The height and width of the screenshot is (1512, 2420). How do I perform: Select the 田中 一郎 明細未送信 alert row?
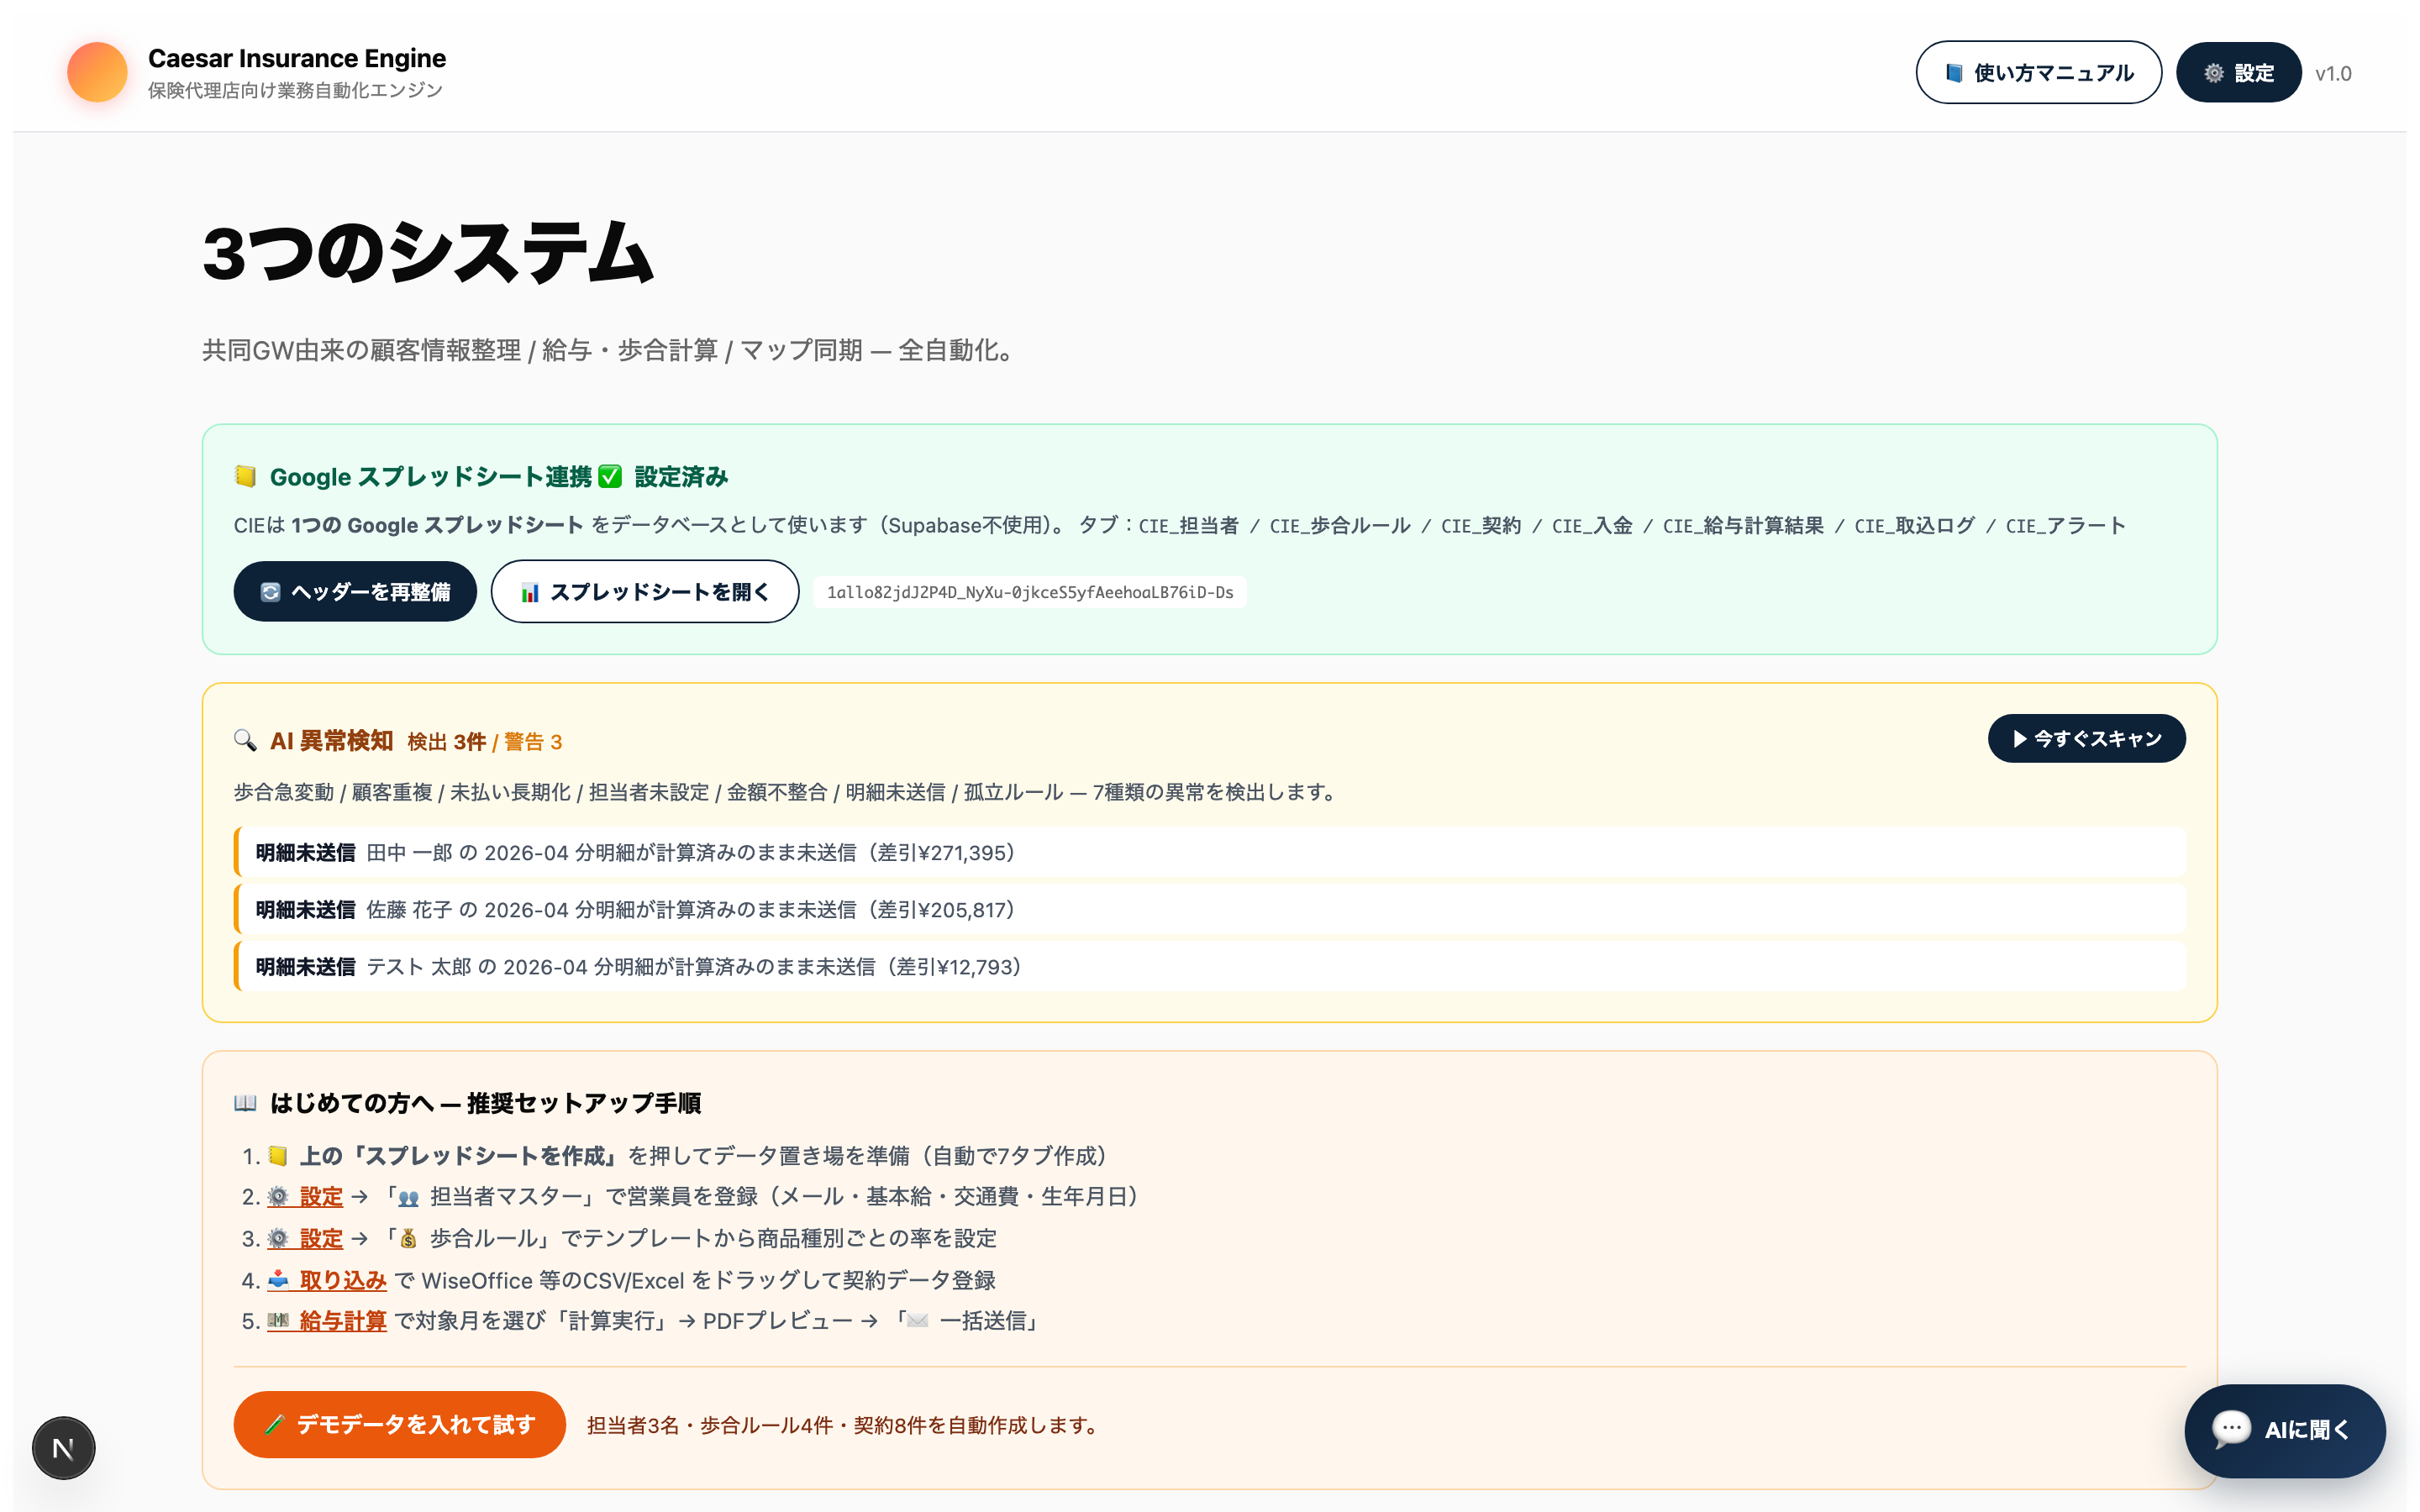tap(1210, 852)
